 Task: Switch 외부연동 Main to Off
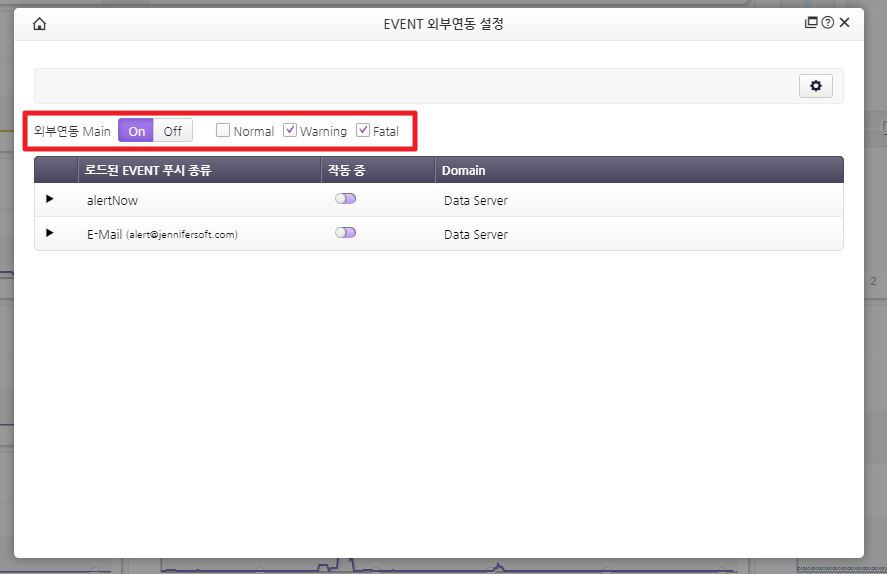(x=173, y=131)
